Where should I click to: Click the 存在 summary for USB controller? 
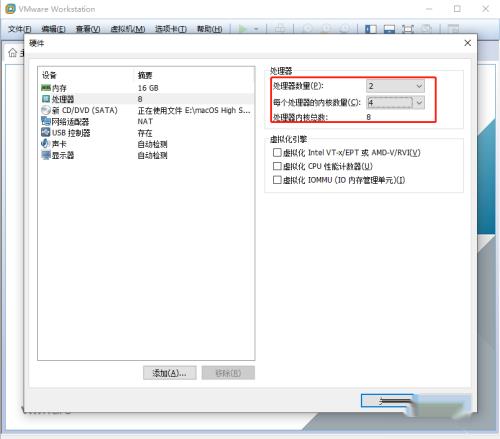[x=145, y=133]
